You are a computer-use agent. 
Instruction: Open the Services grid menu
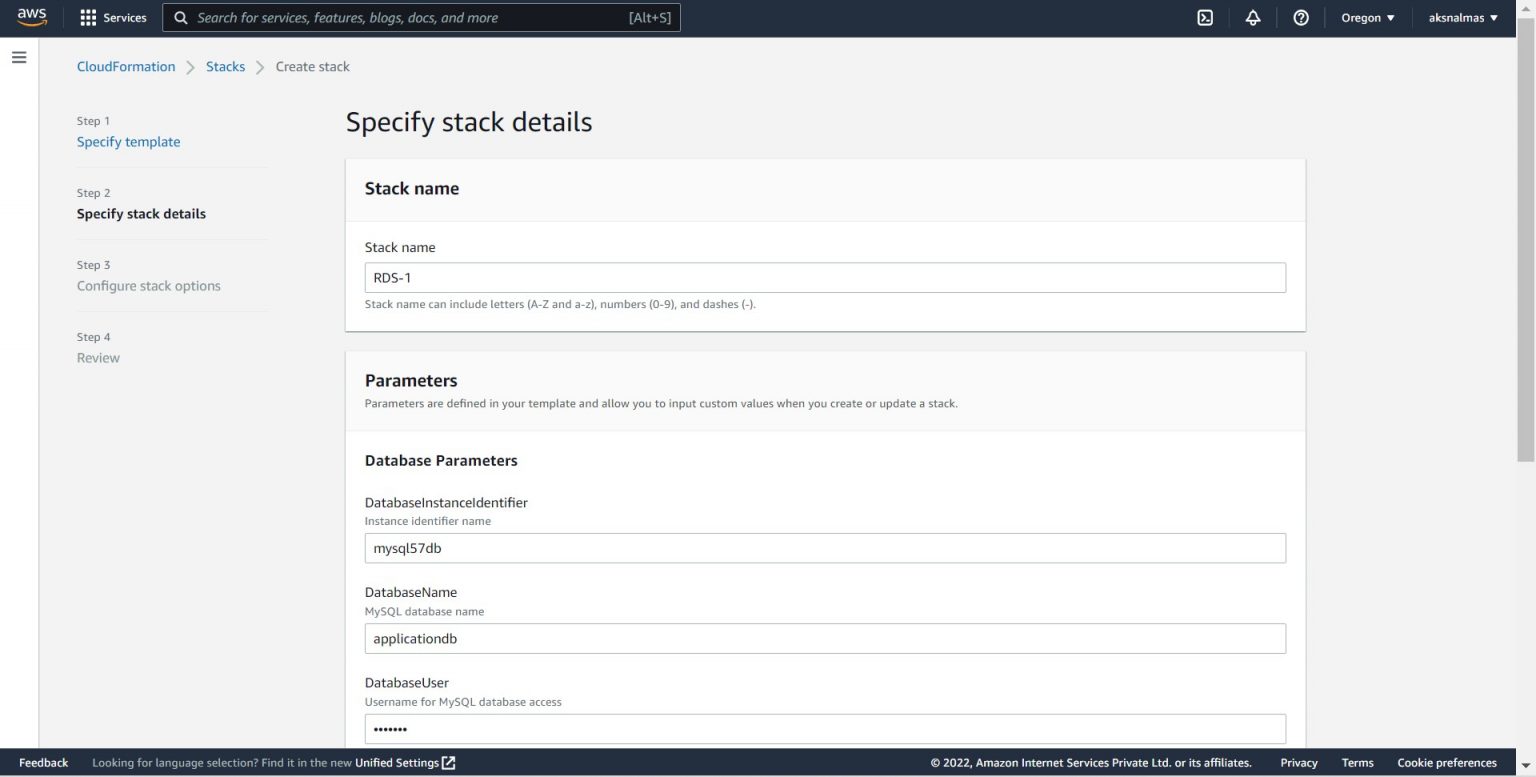pyautogui.click(x=112, y=17)
